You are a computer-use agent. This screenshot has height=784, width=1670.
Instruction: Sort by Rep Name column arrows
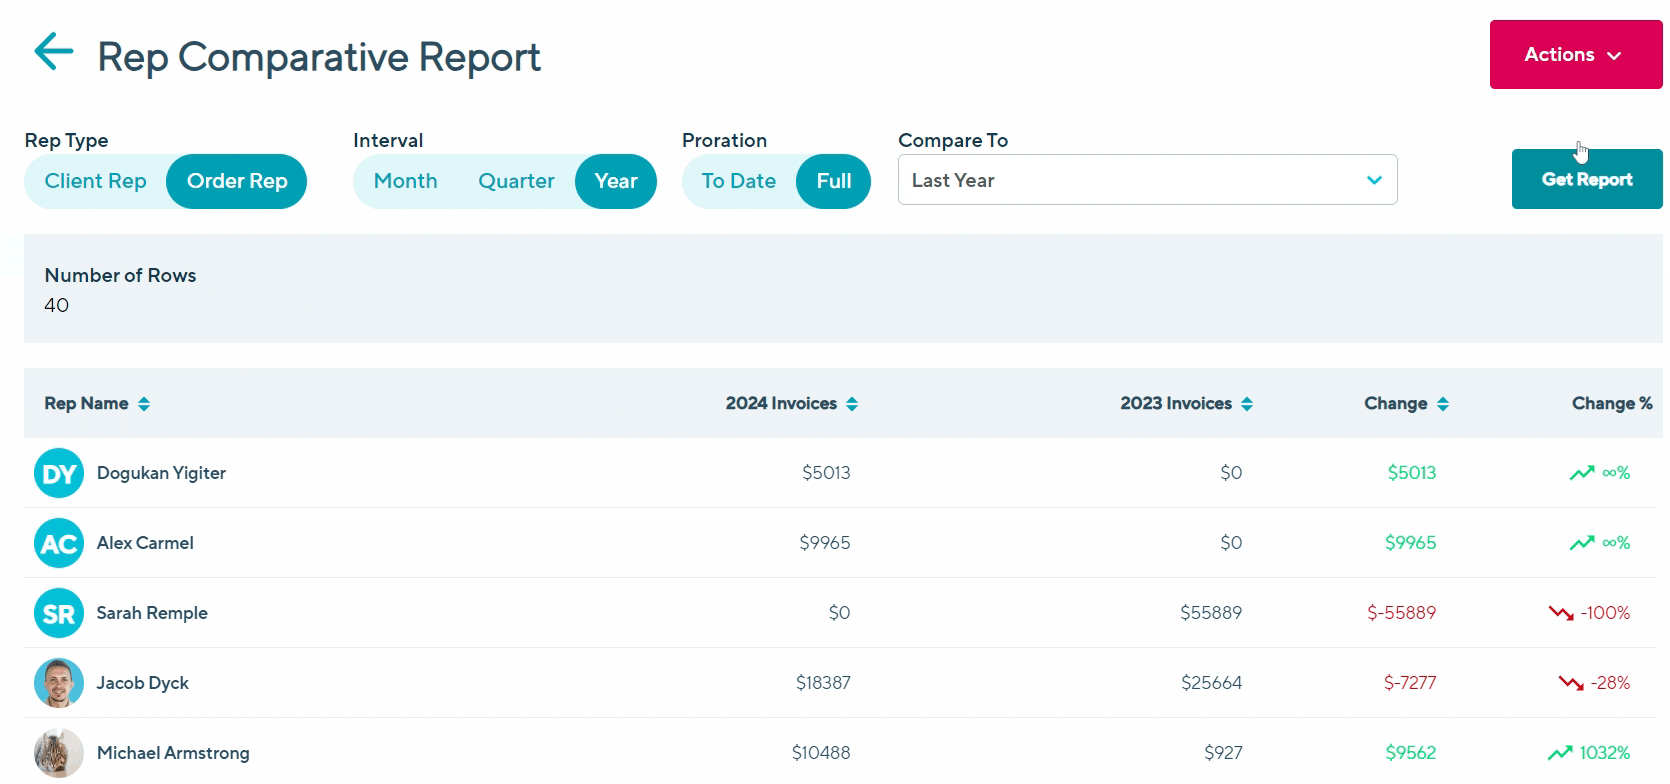coord(144,404)
